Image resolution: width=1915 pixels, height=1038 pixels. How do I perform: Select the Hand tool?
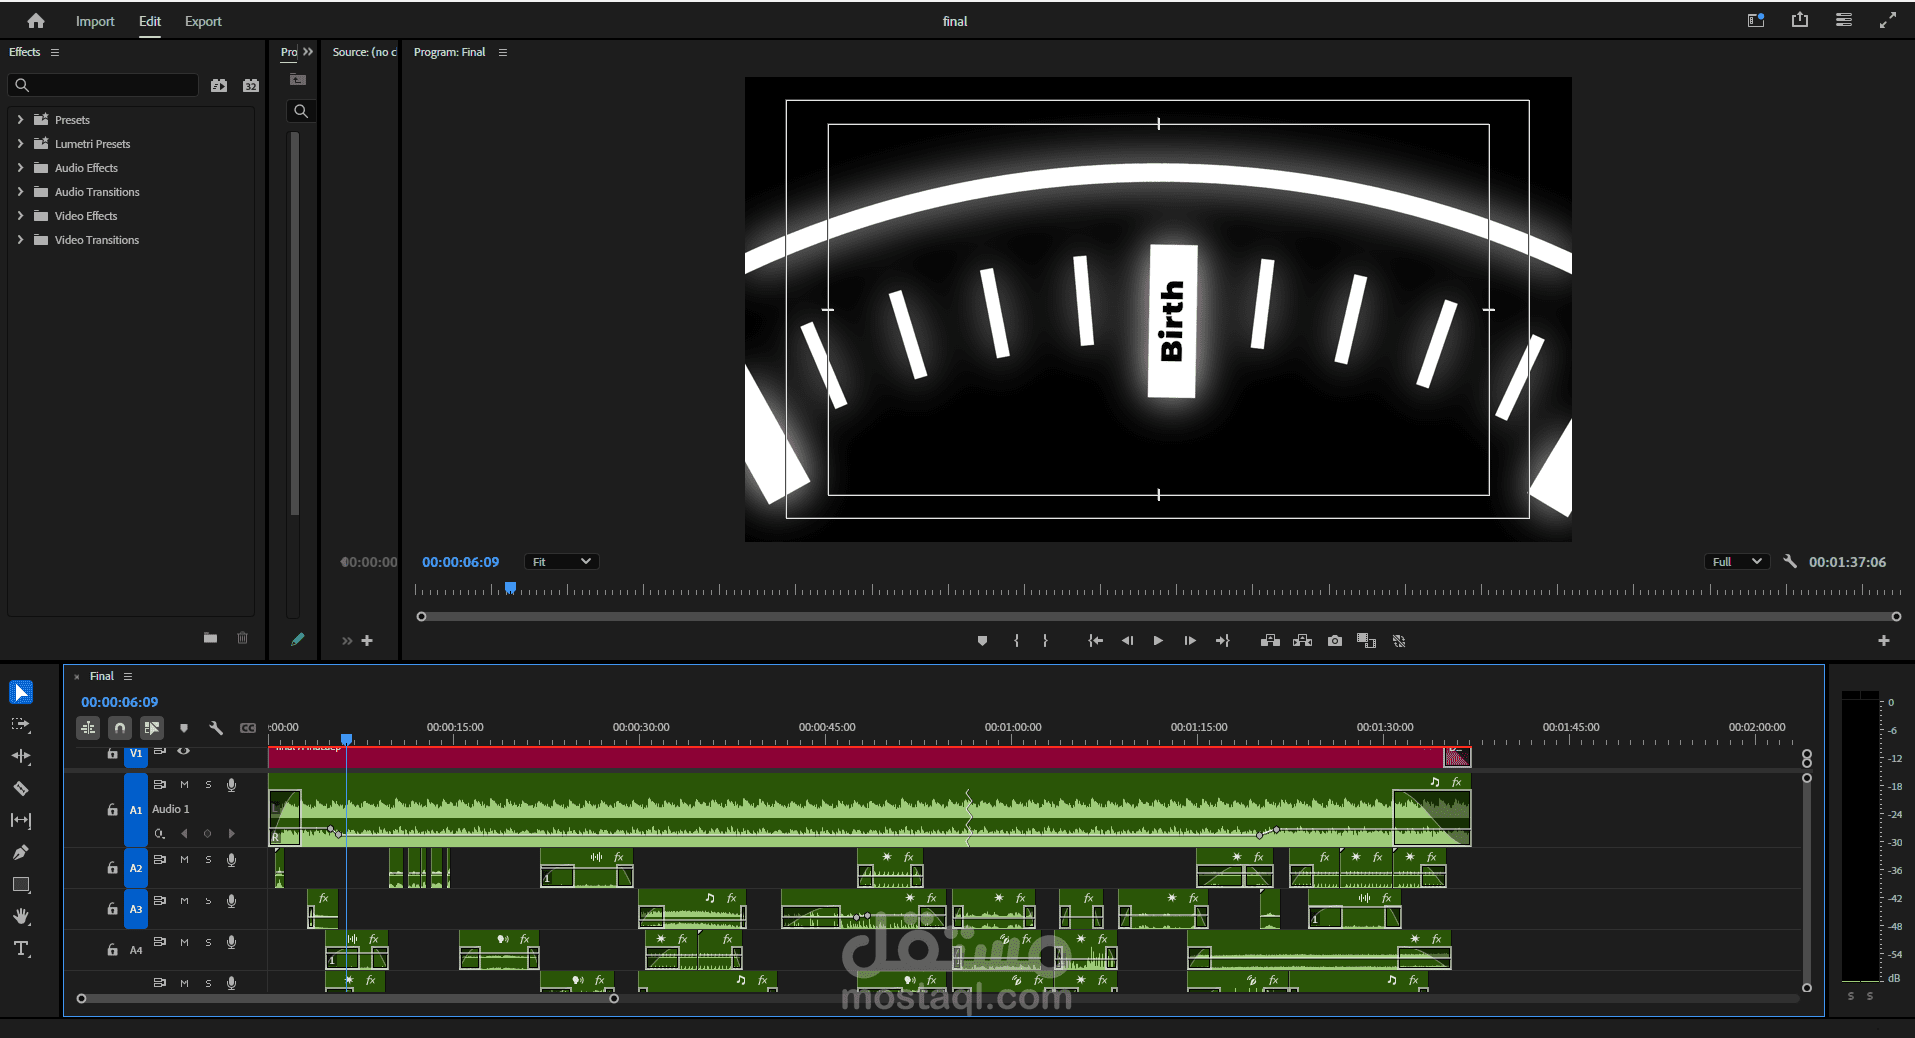click(20, 916)
